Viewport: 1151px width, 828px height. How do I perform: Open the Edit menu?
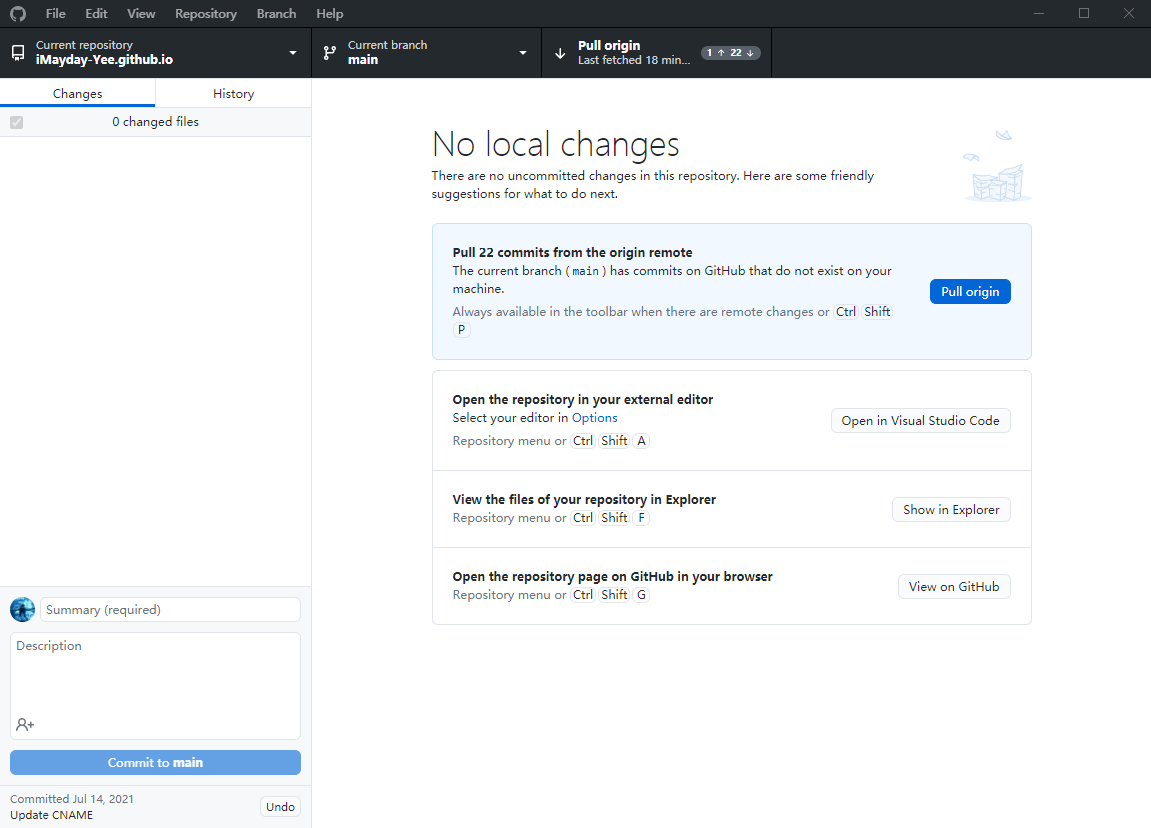click(96, 14)
